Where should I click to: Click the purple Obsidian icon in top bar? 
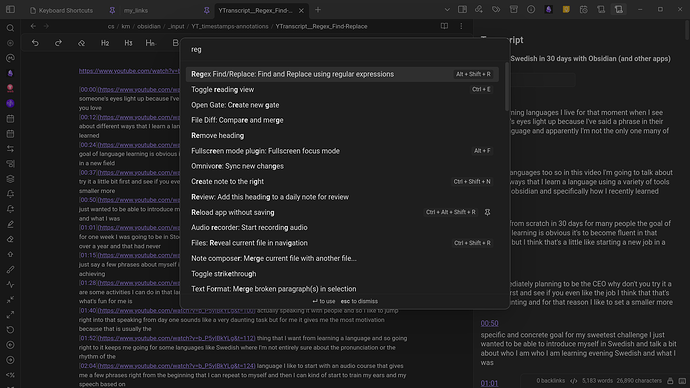[548, 10]
